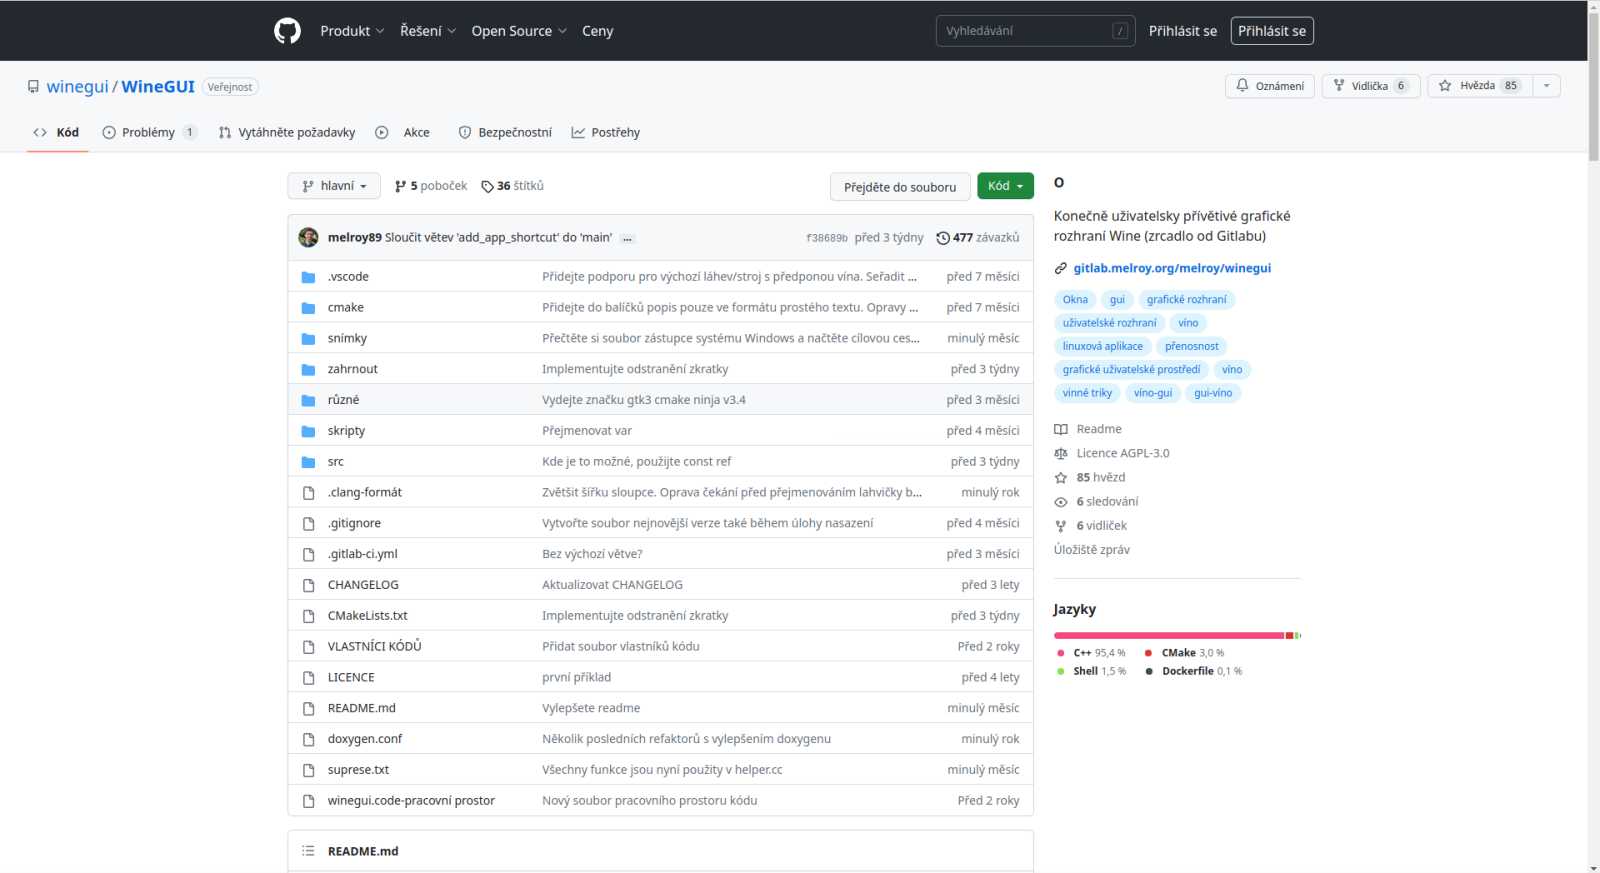1600x873 pixels.
Task: Click the book icon next to Readme
Action: click(1061, 429)
